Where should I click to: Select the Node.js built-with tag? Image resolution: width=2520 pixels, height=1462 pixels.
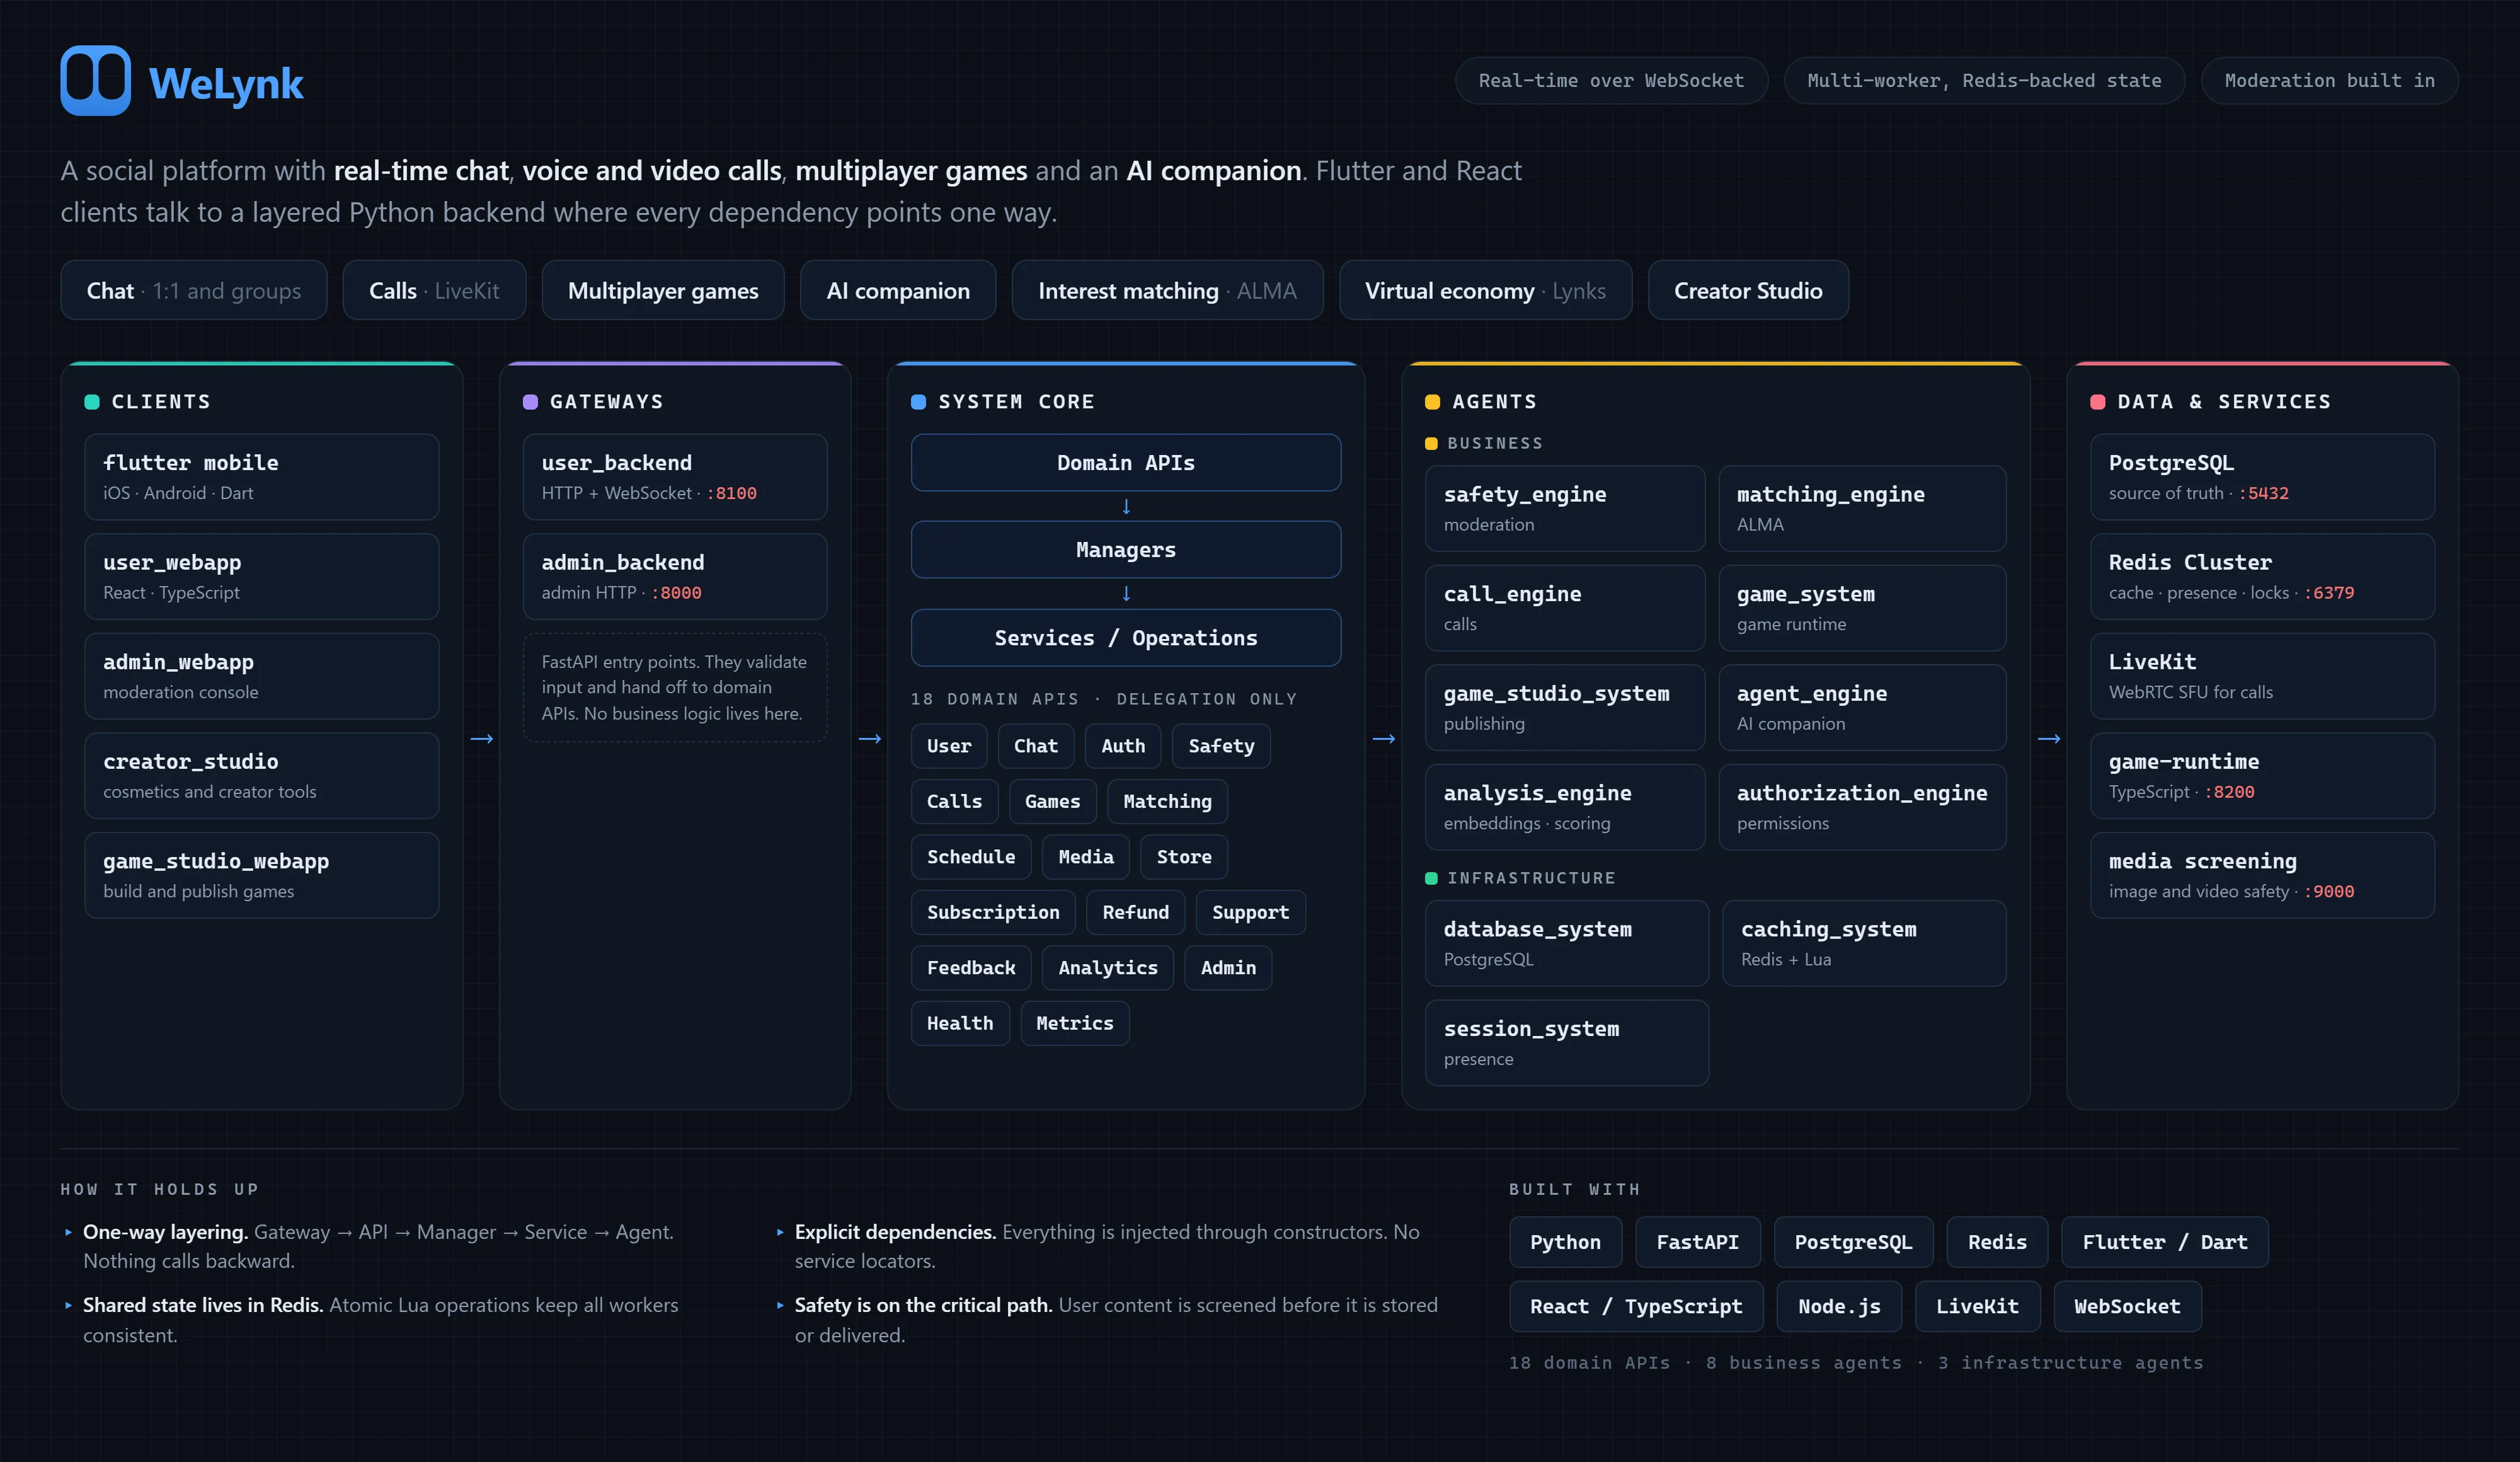(1839, 1306)
